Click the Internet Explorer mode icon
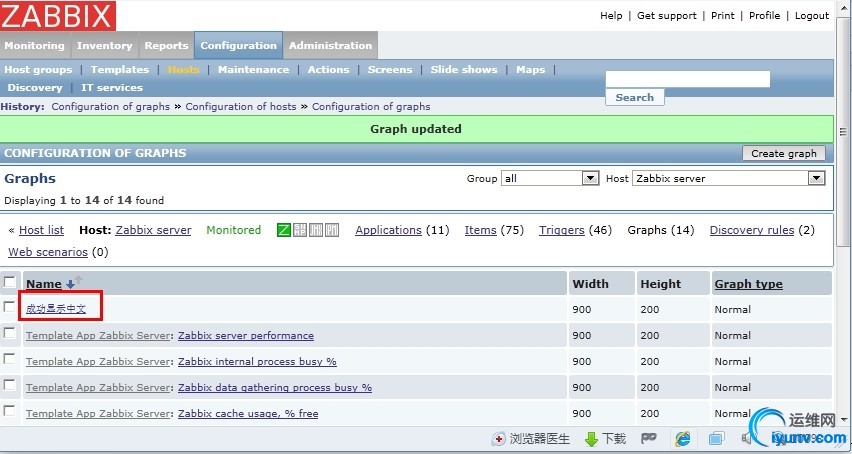The height and width of the screenshot is (454, 852). pos(682,438)
